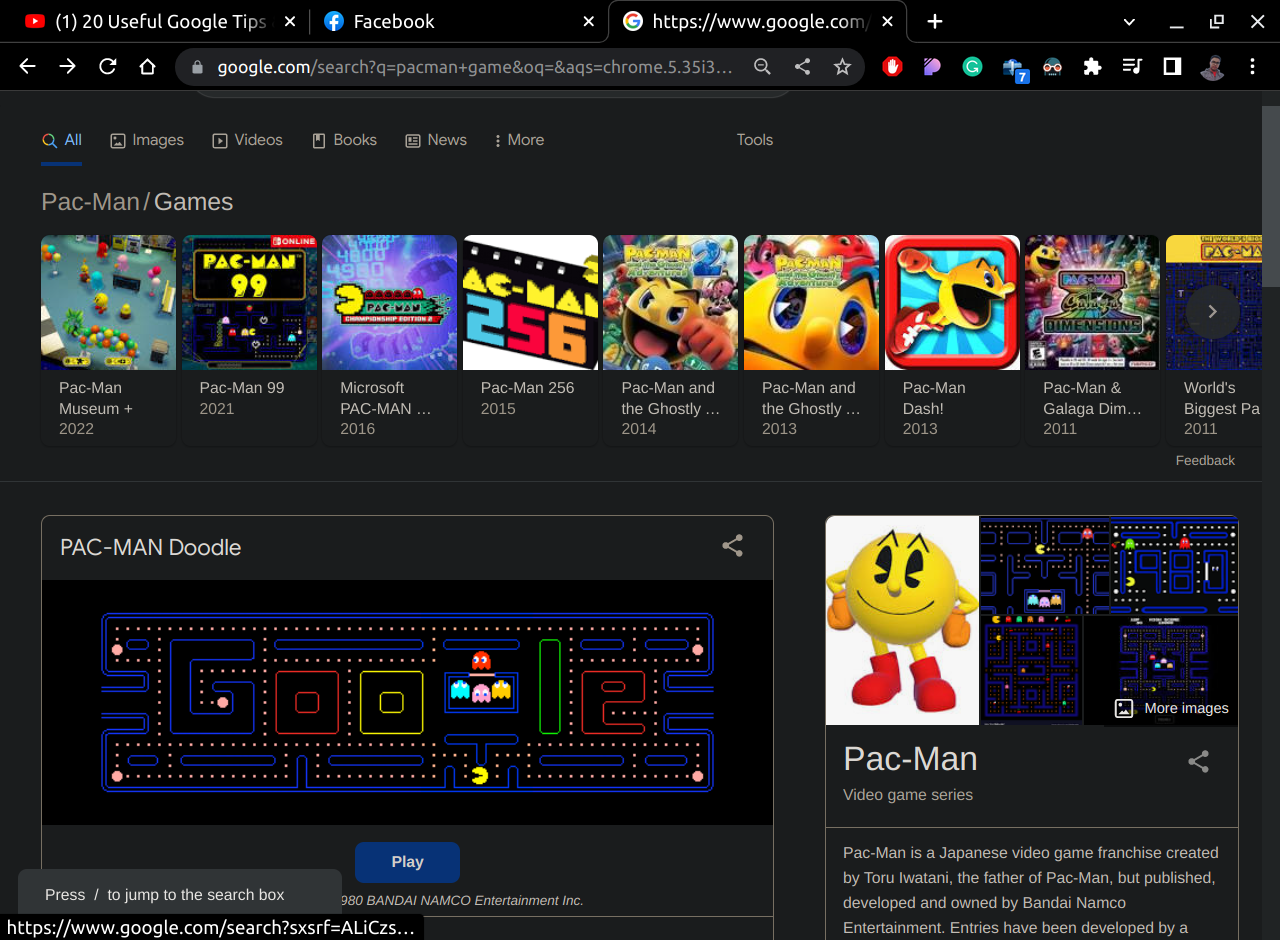Reload the Google search page
The width and height of the screenshot is (1280, 940).
click(107, 67)
